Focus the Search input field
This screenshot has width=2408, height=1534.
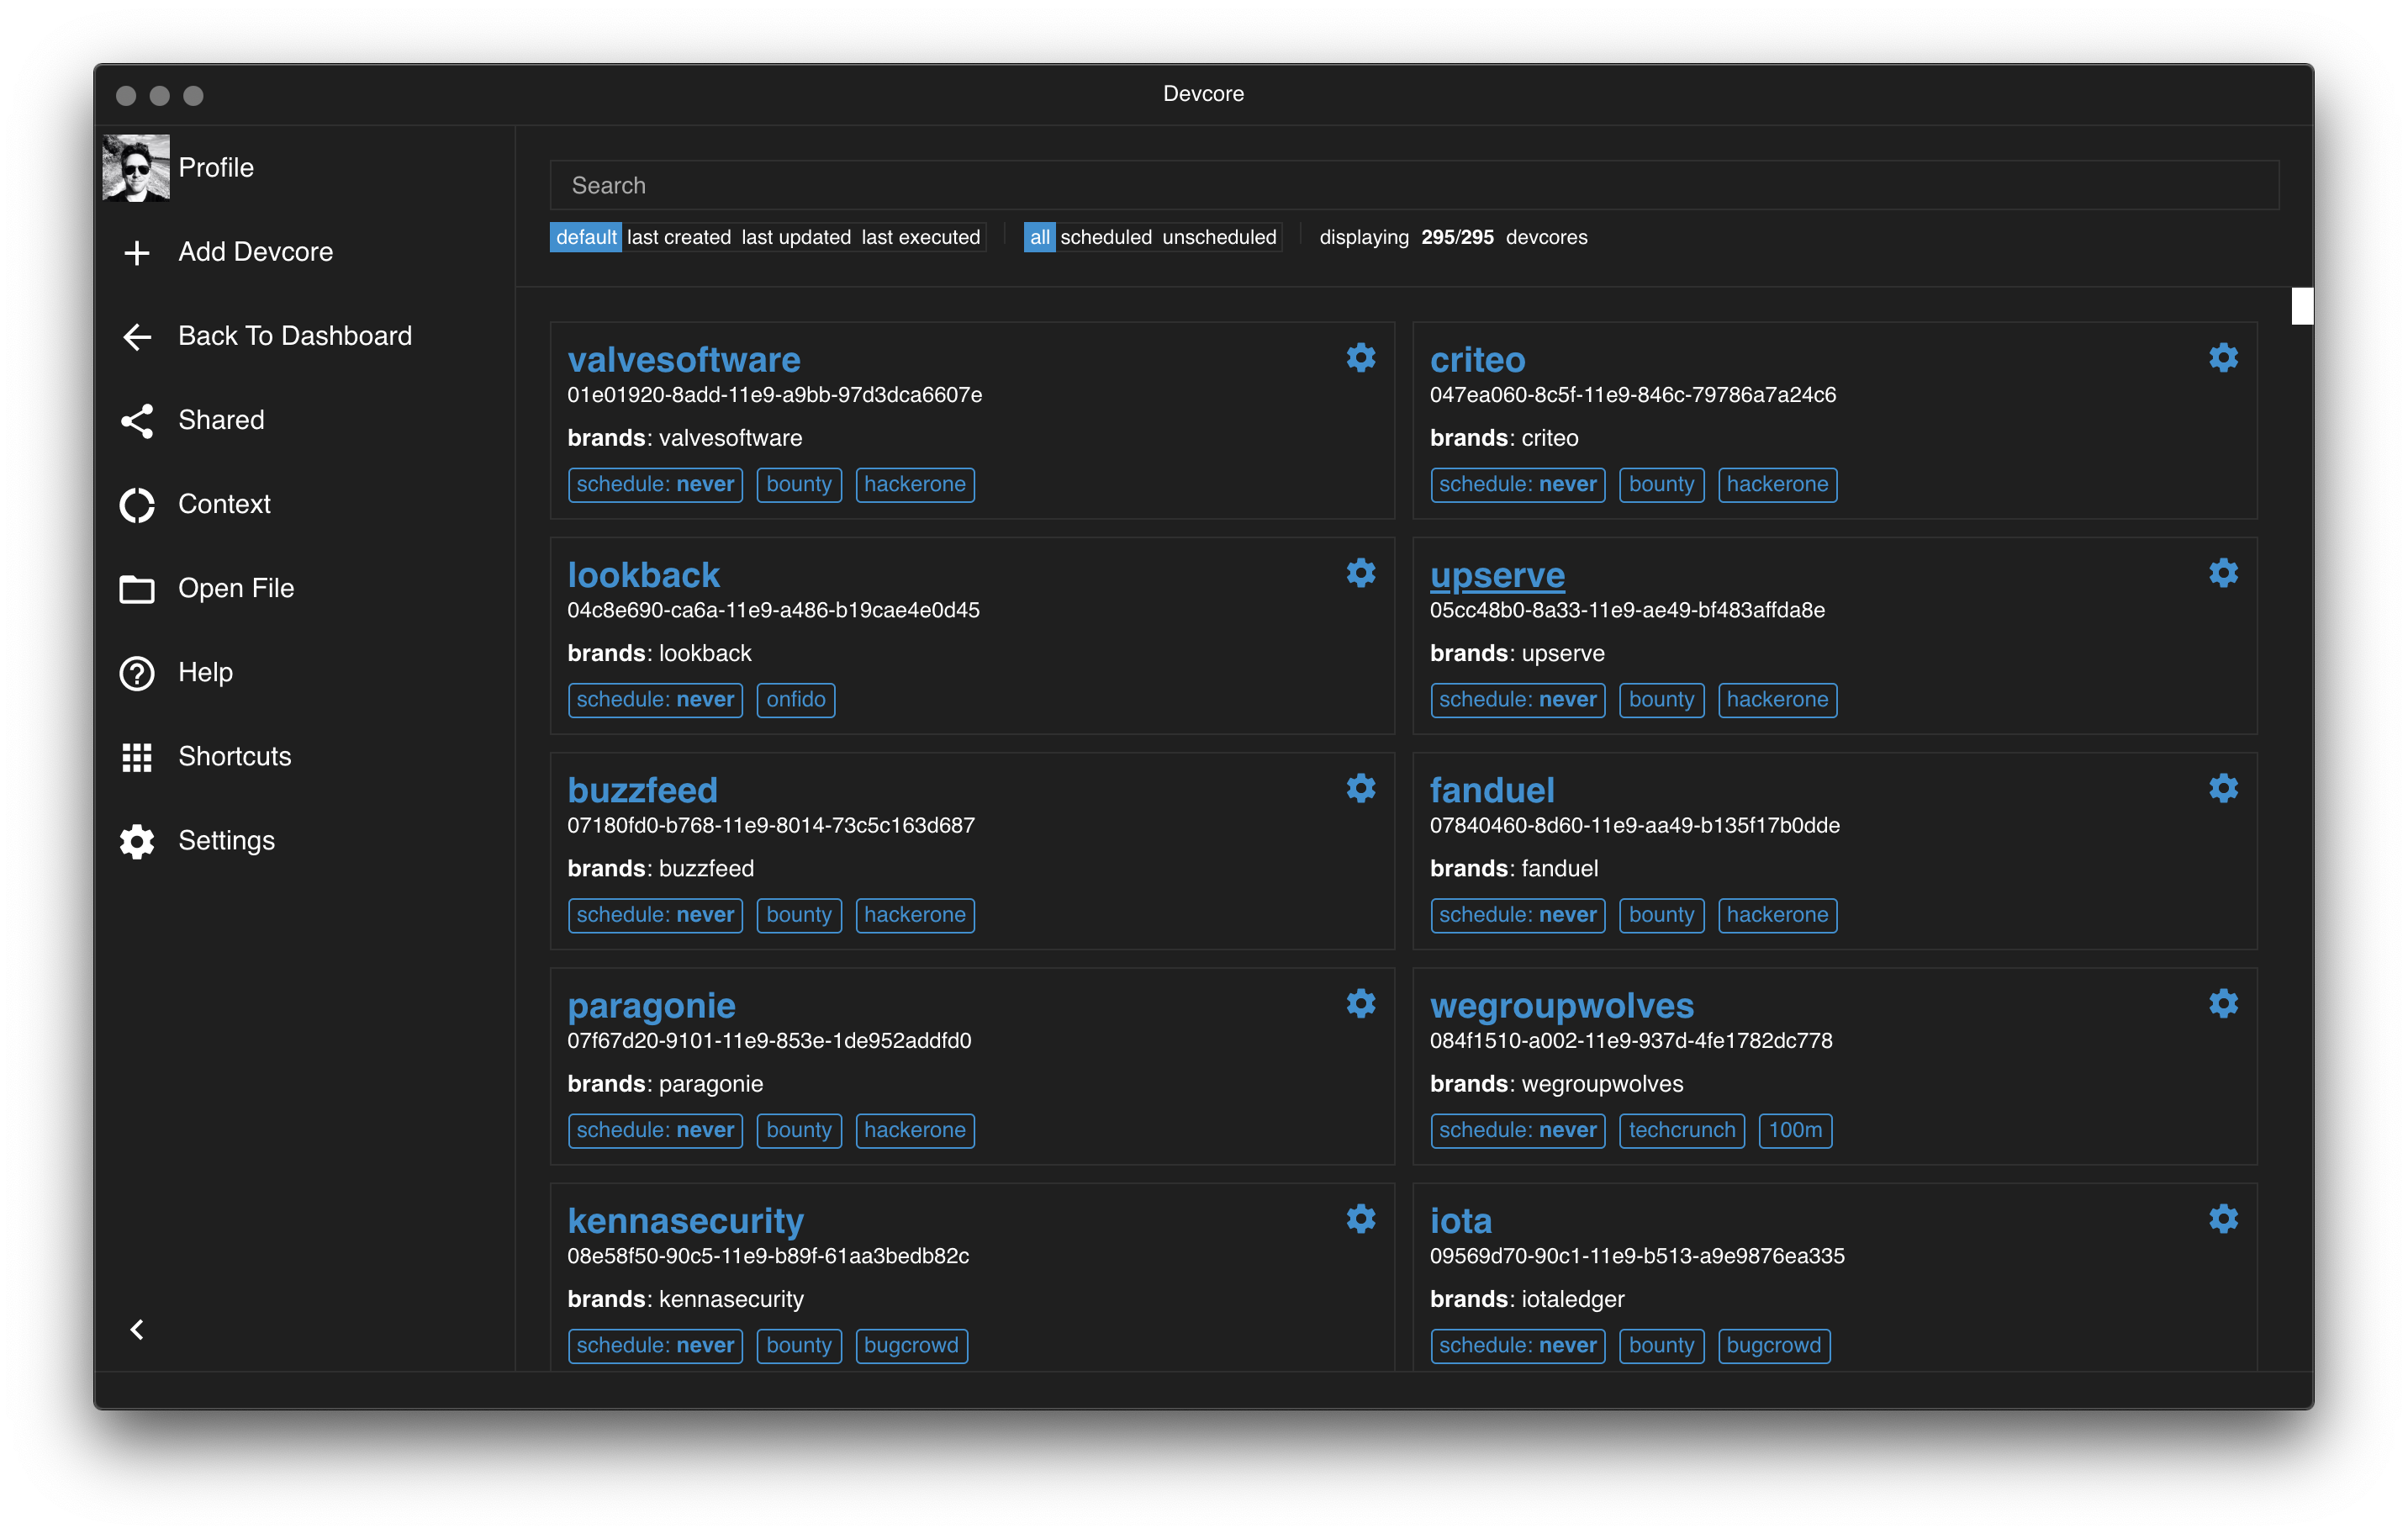pos(1414,185)
